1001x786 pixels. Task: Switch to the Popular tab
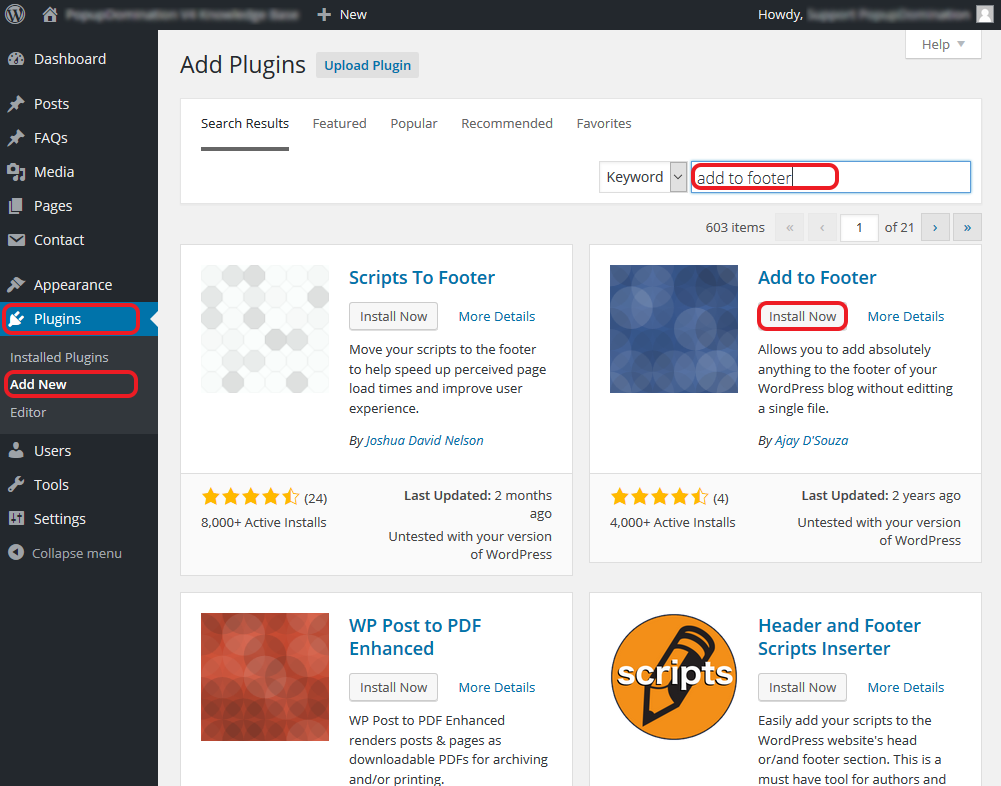(x=414, y=123)
